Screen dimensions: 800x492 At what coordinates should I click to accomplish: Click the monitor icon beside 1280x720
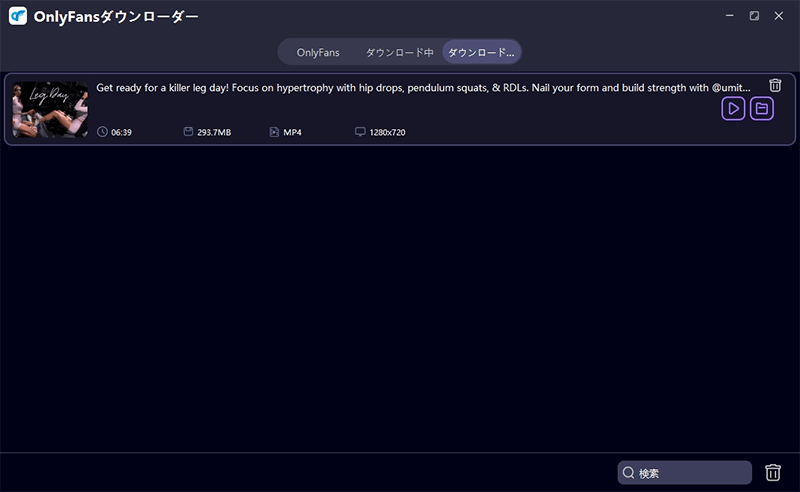click(360, 132)
